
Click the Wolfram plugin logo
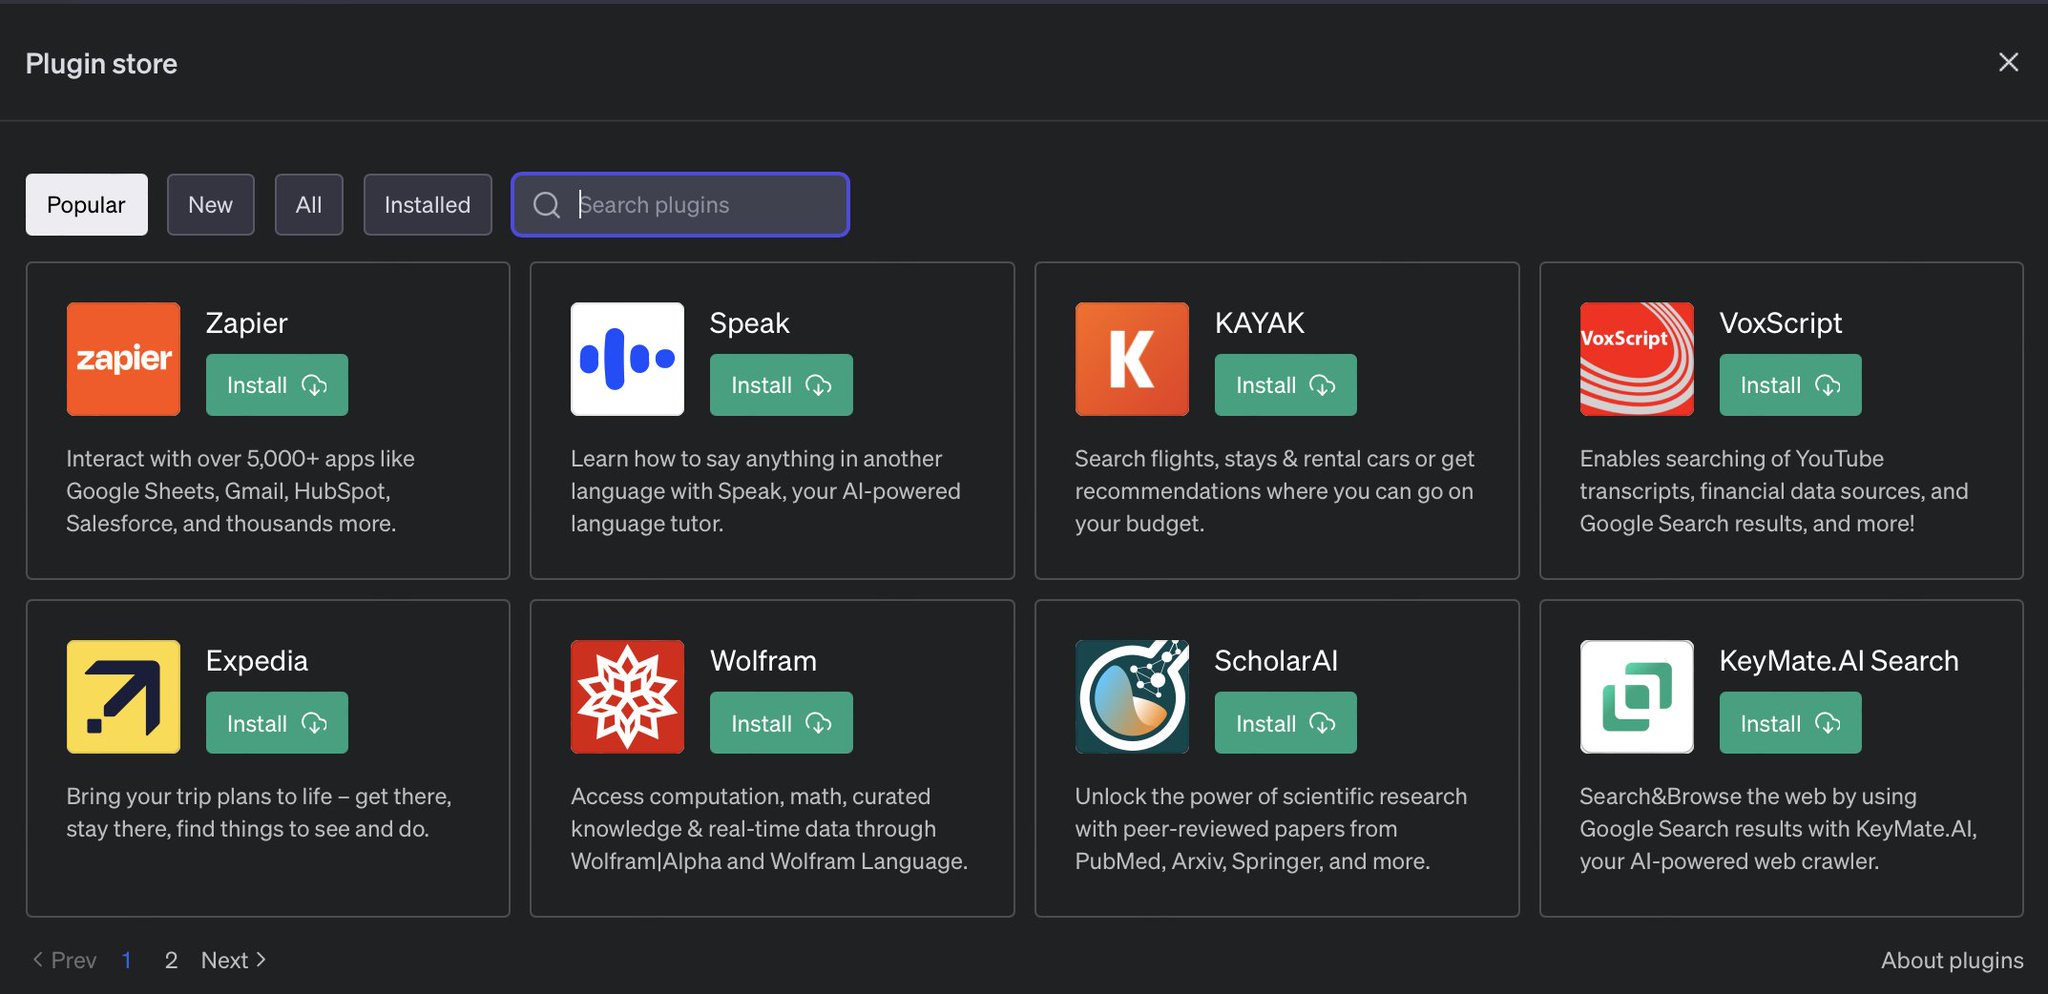click(627, 697)
